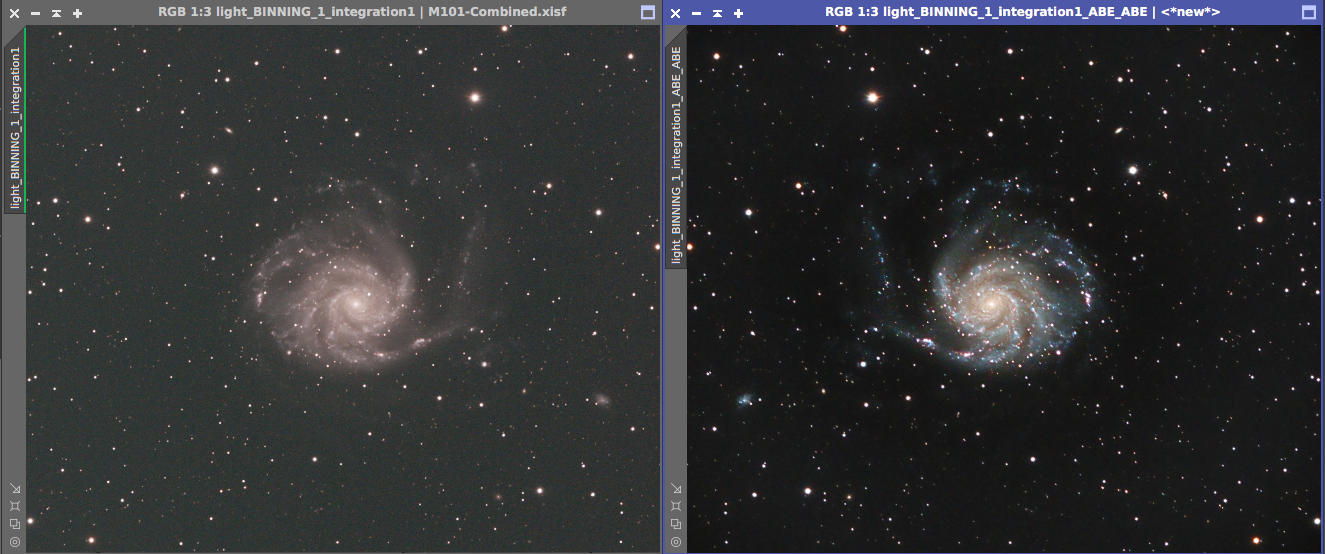
Task: Toggle the square maximize box of M101-Combined window
Action: (647, 13)
